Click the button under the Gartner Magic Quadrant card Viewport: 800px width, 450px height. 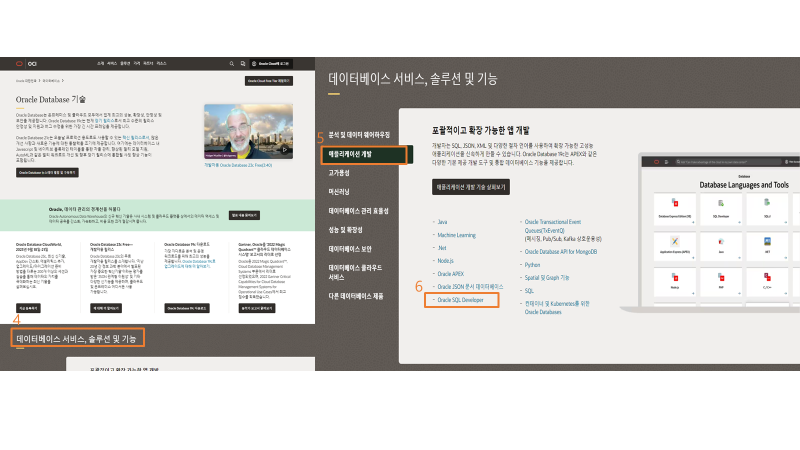[x=257, y=308]
